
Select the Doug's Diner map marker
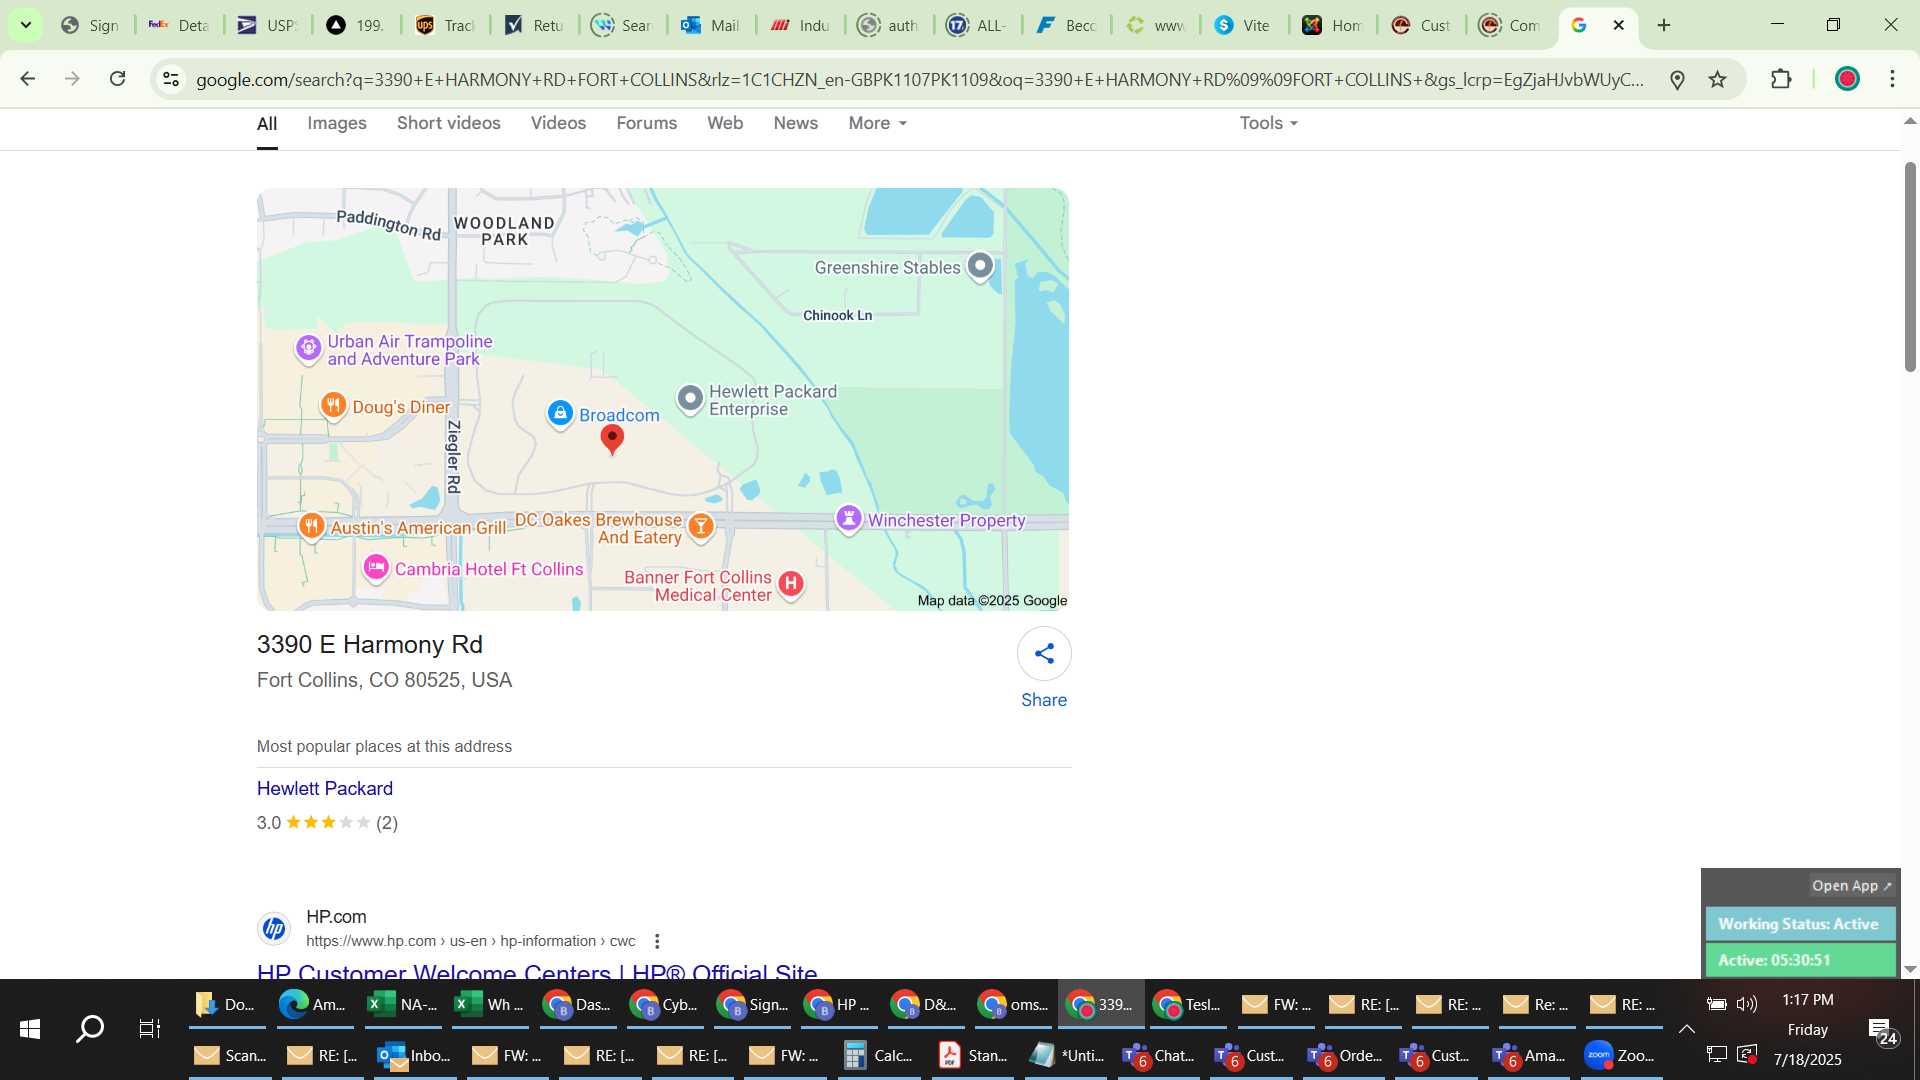tap(333, 405)
